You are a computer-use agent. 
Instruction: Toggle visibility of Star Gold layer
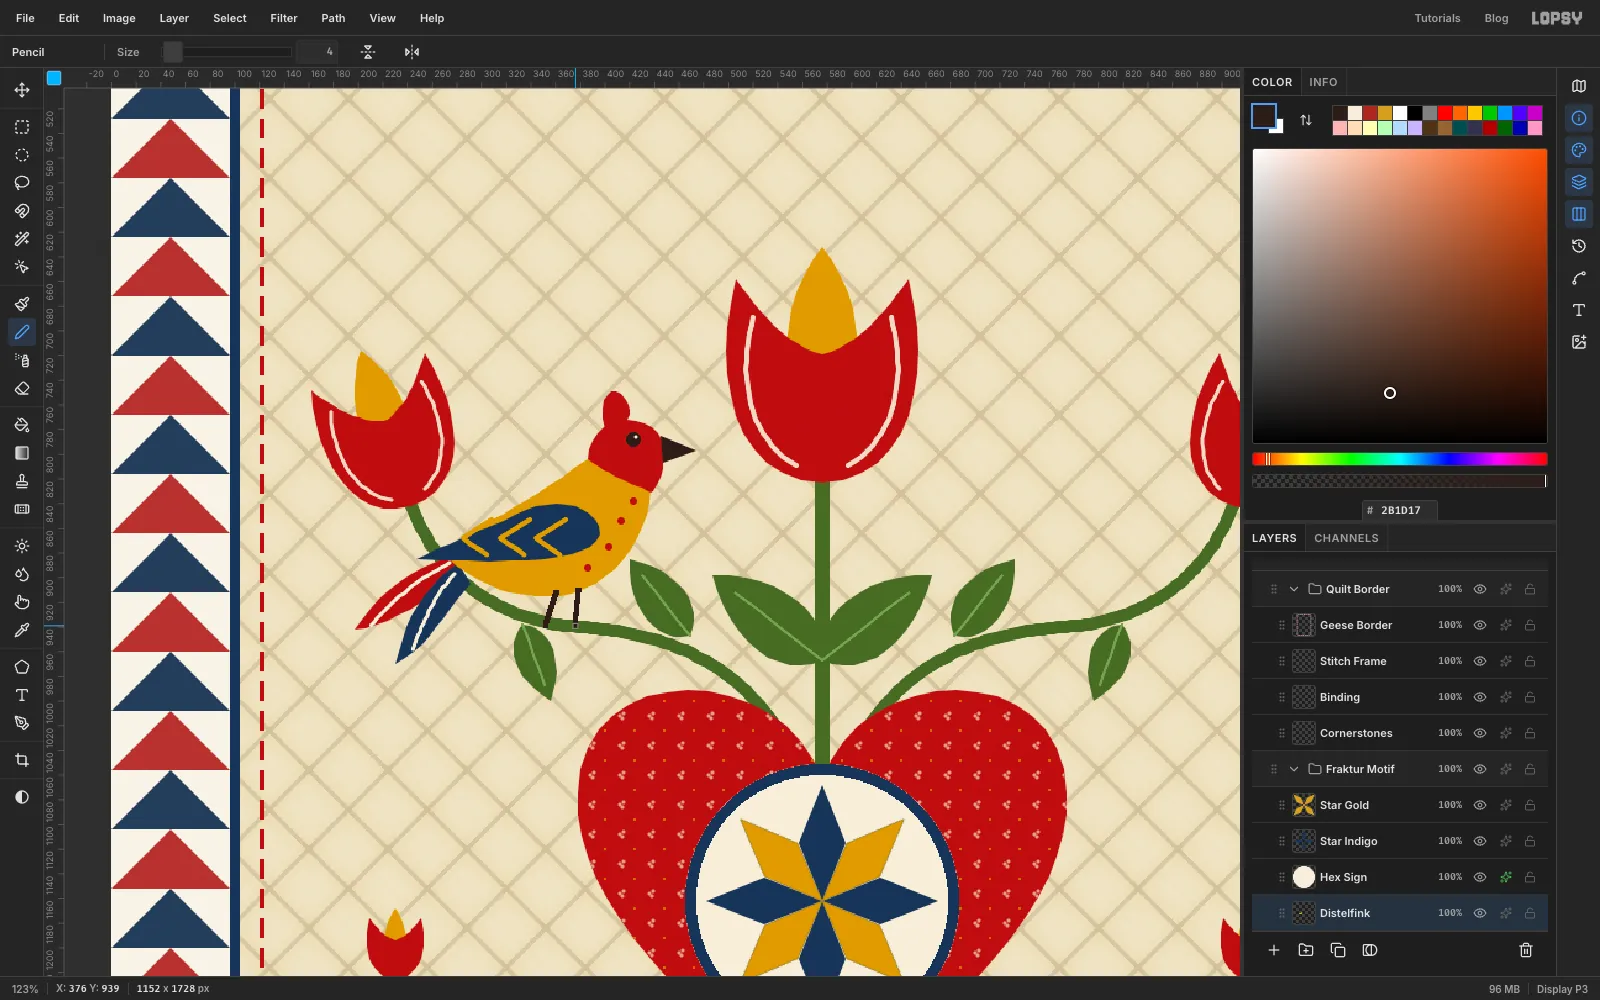[1480, 805]
